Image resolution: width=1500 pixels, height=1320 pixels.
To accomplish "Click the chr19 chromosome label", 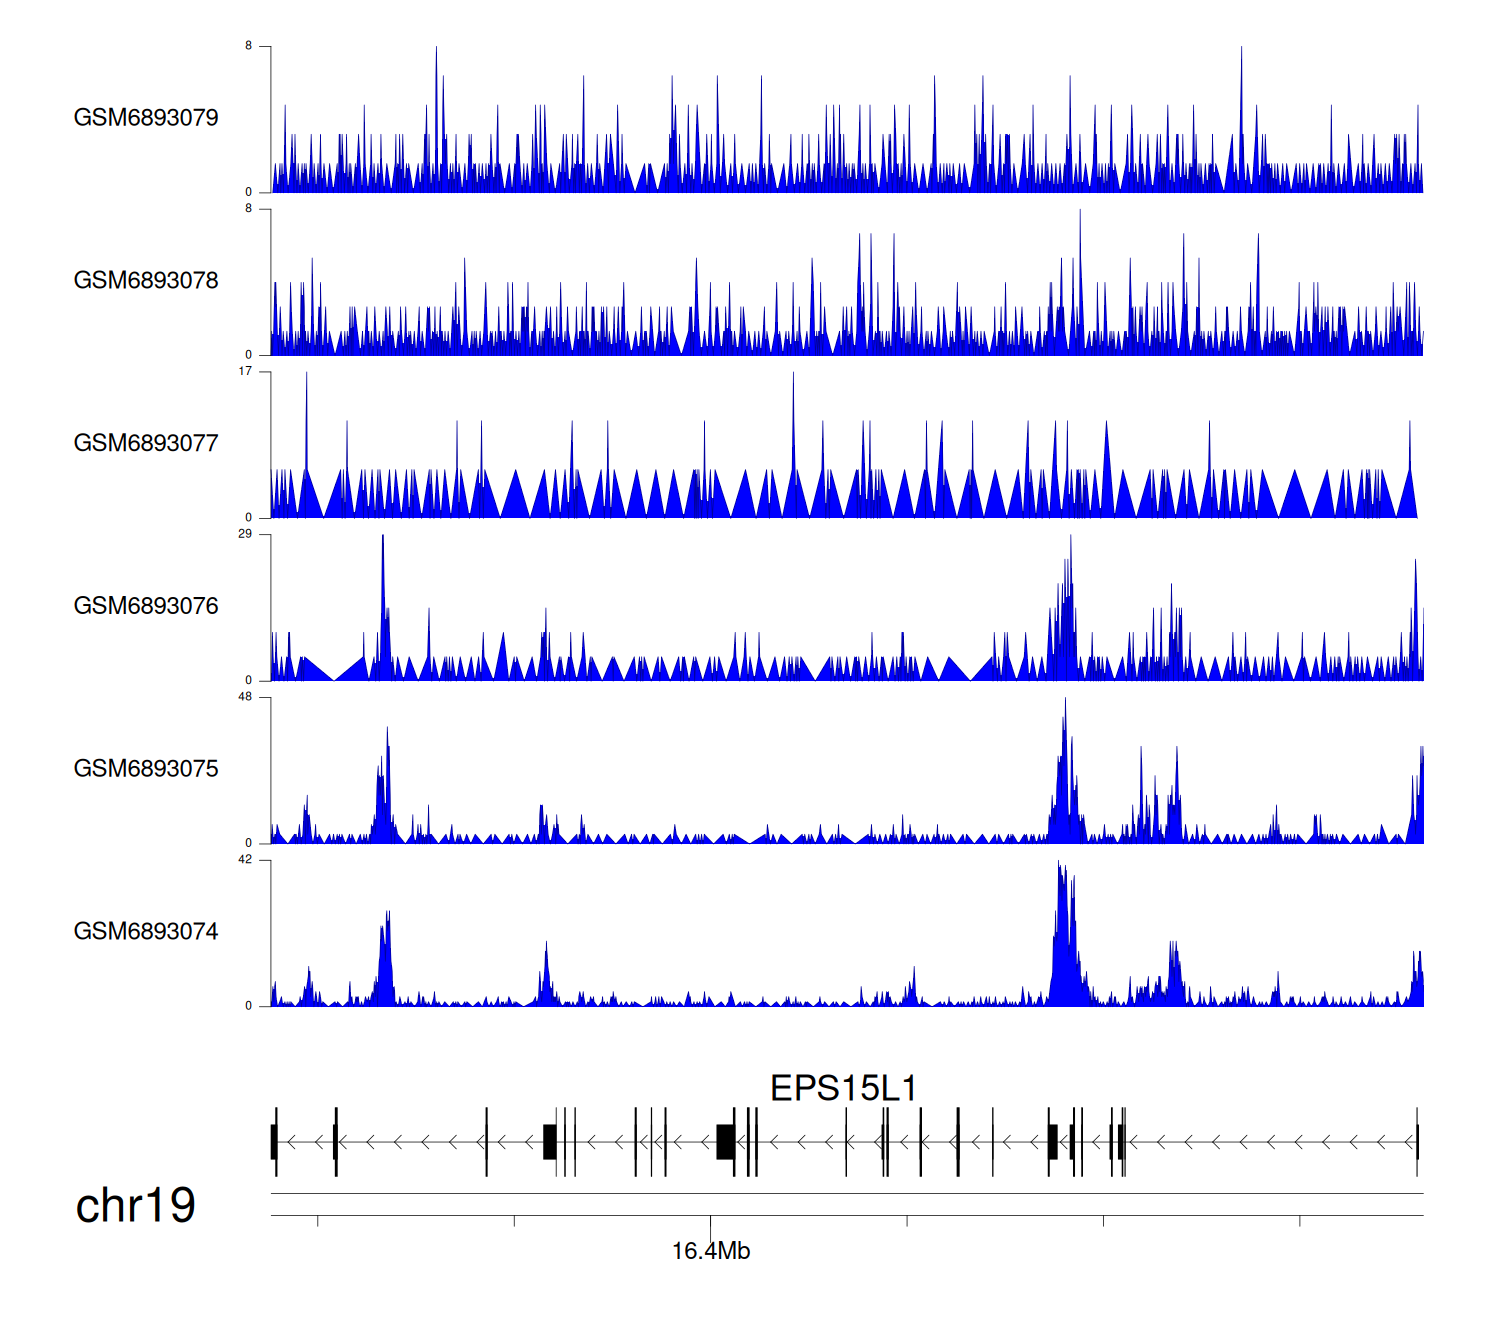I will point(135,1206).
